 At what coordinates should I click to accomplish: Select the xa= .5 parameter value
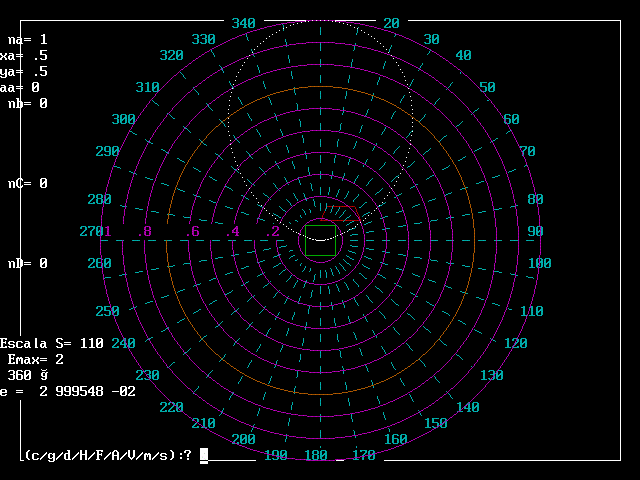24,55
